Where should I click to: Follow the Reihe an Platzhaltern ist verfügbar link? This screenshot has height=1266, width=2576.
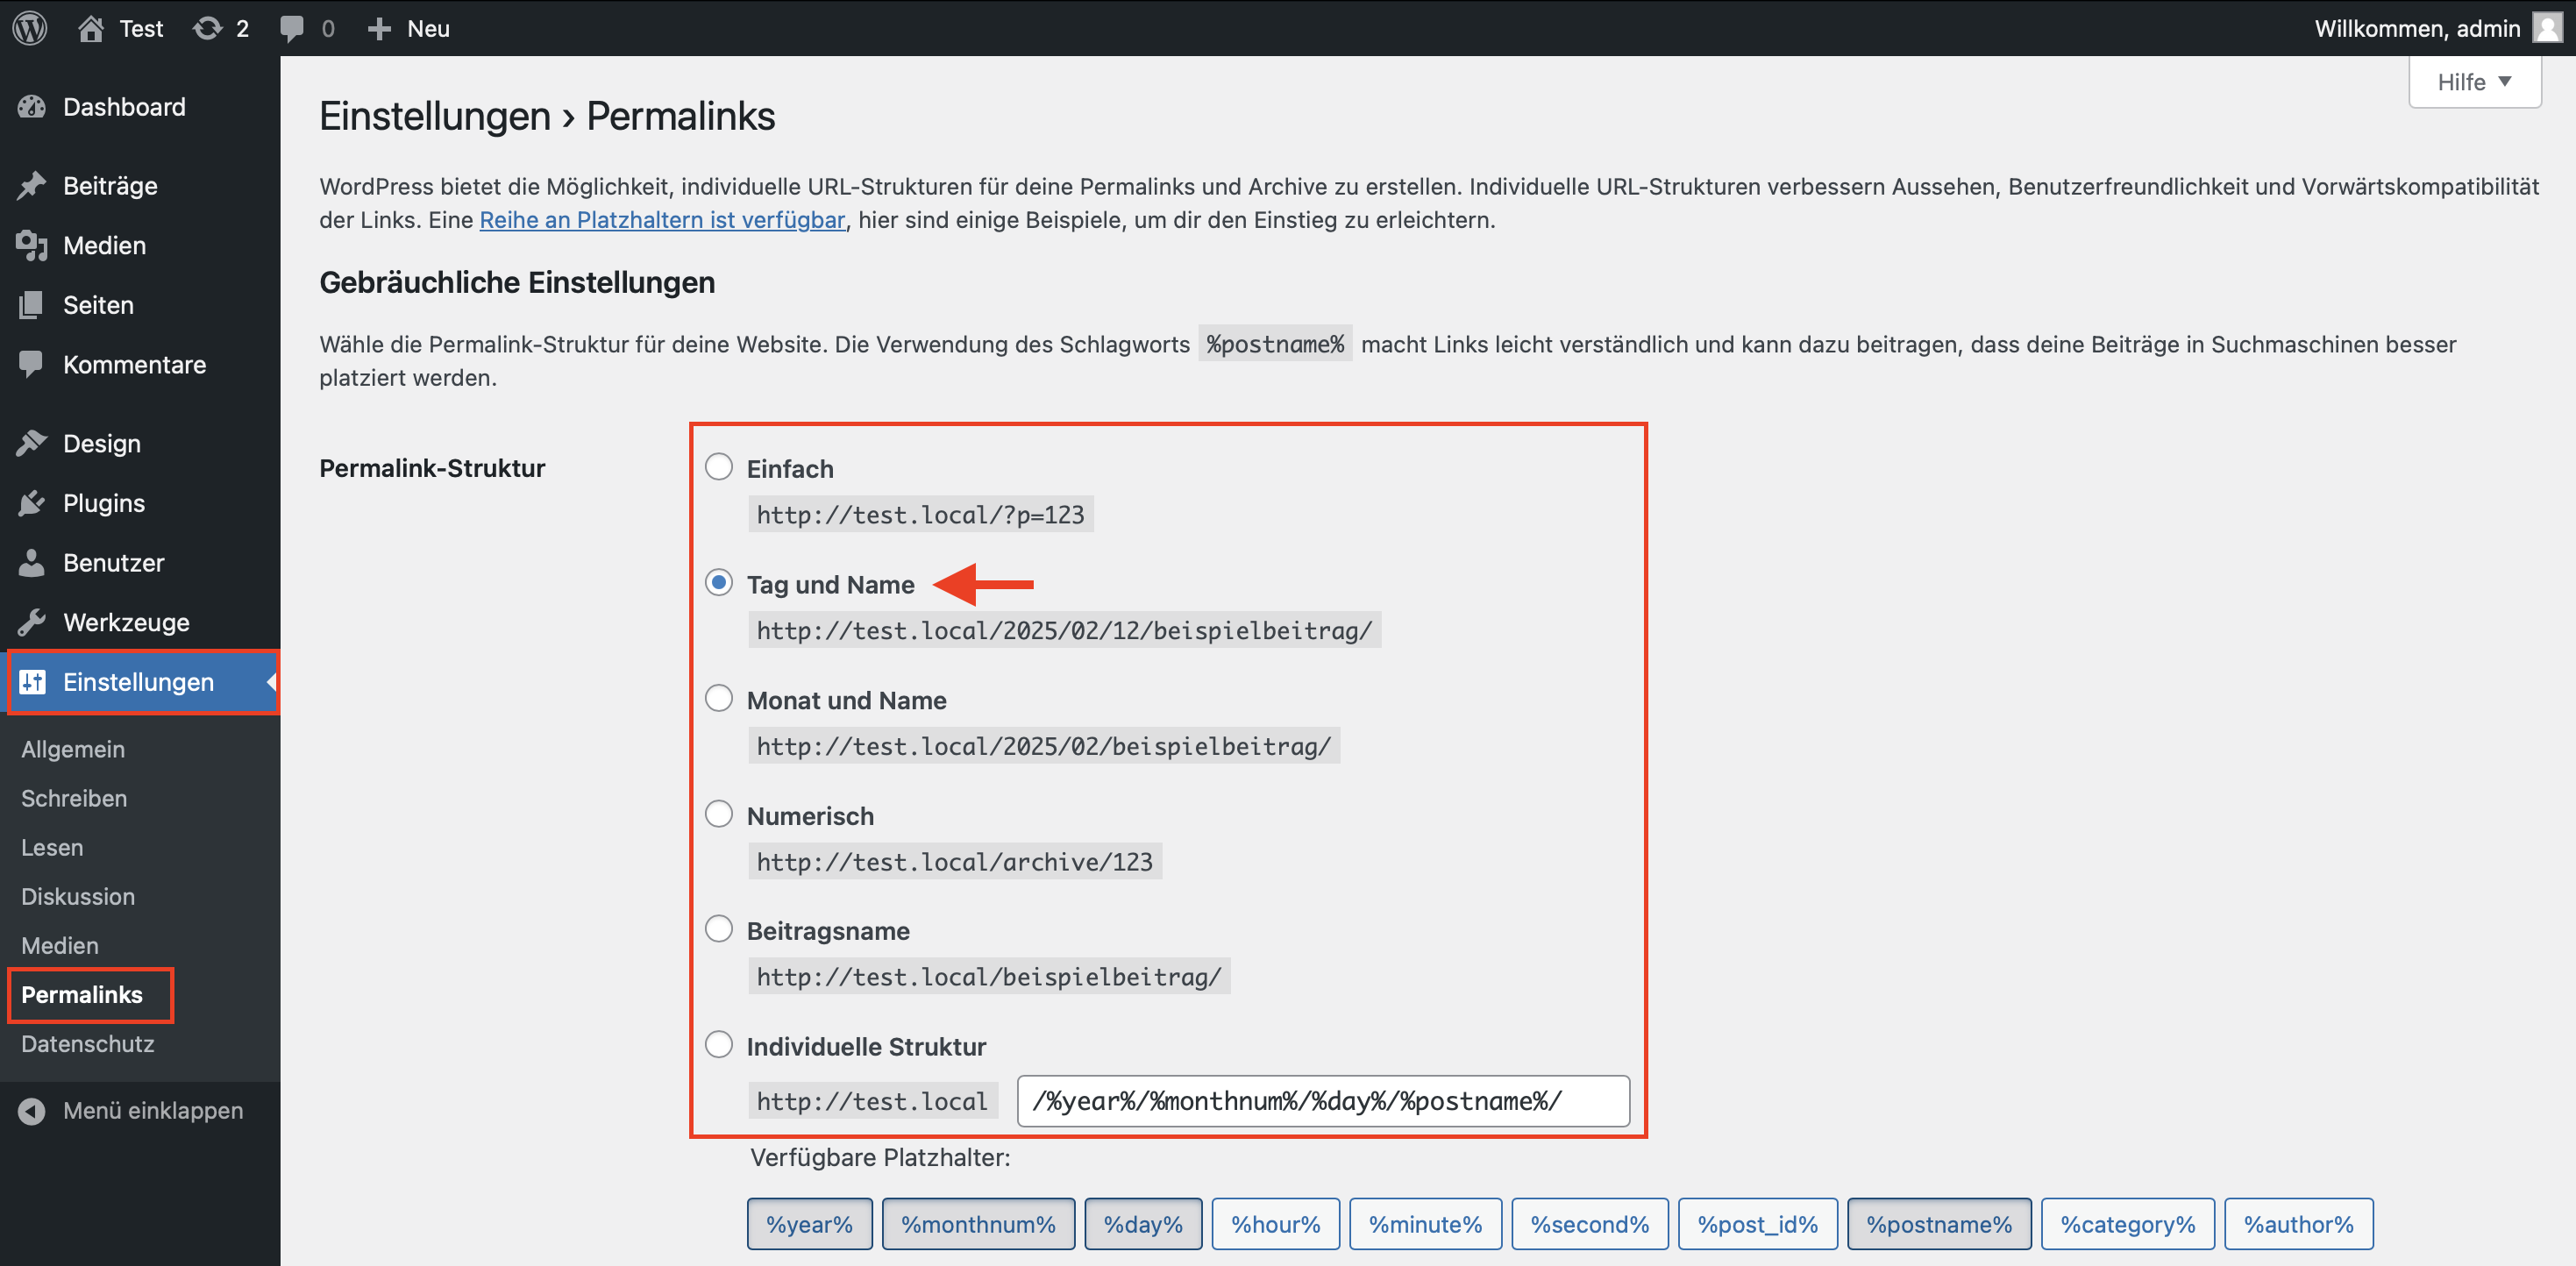[662, 220]
